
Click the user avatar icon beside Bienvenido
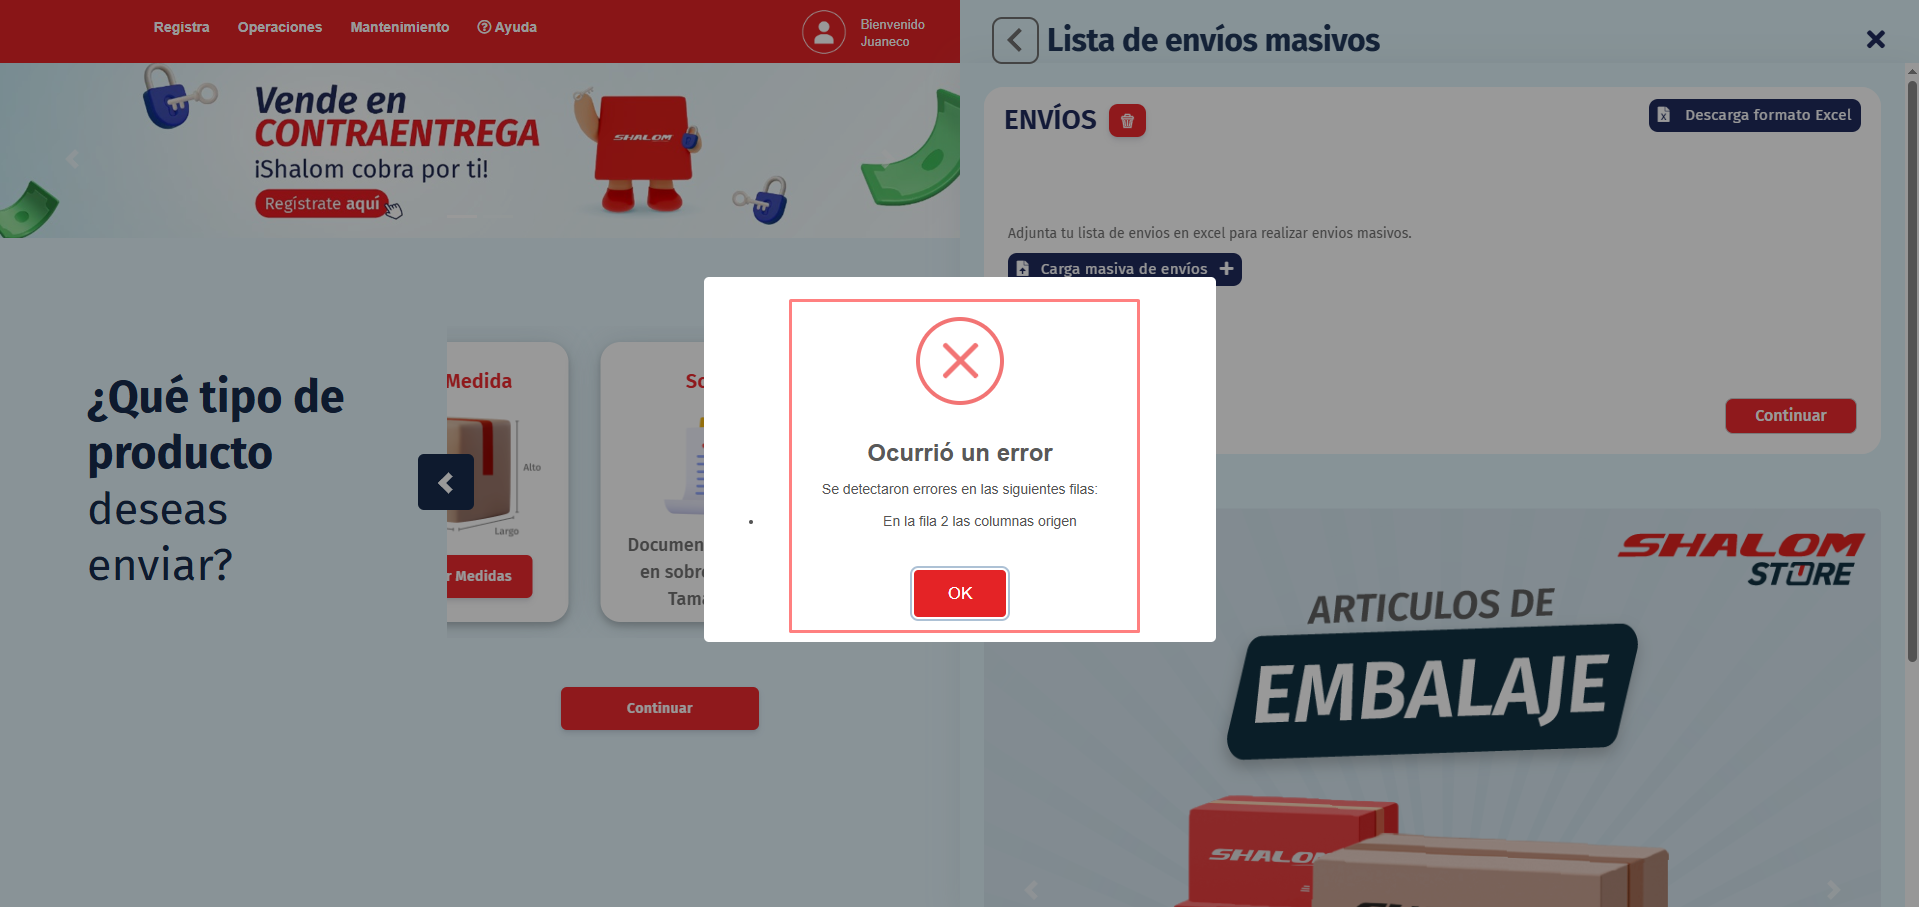click(x=824, y=32)
